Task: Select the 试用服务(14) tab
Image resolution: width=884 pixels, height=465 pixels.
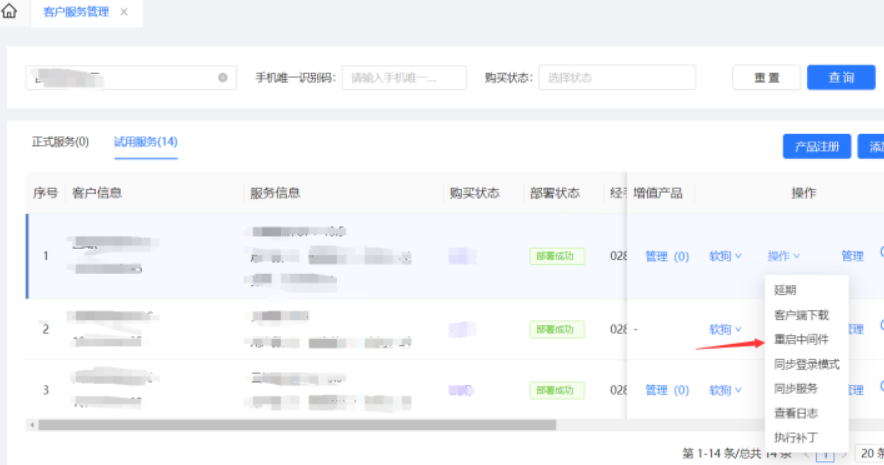Action: click(x=145, y=142)
